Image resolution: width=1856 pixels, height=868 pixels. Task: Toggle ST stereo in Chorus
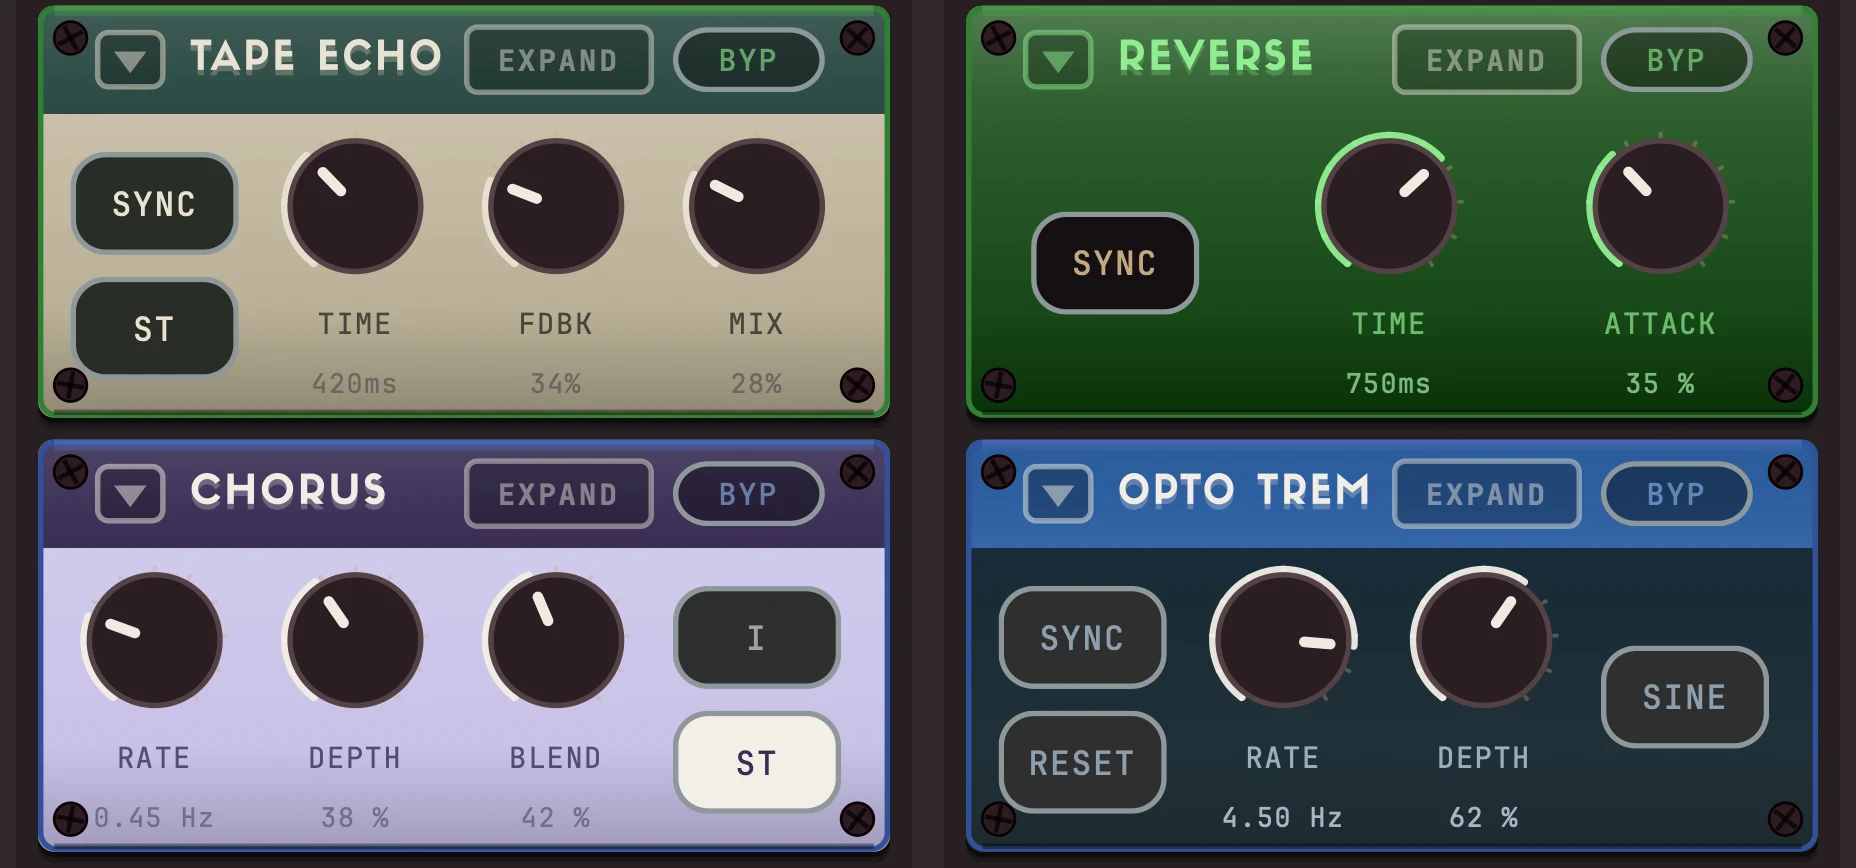(x=757, y=763)
